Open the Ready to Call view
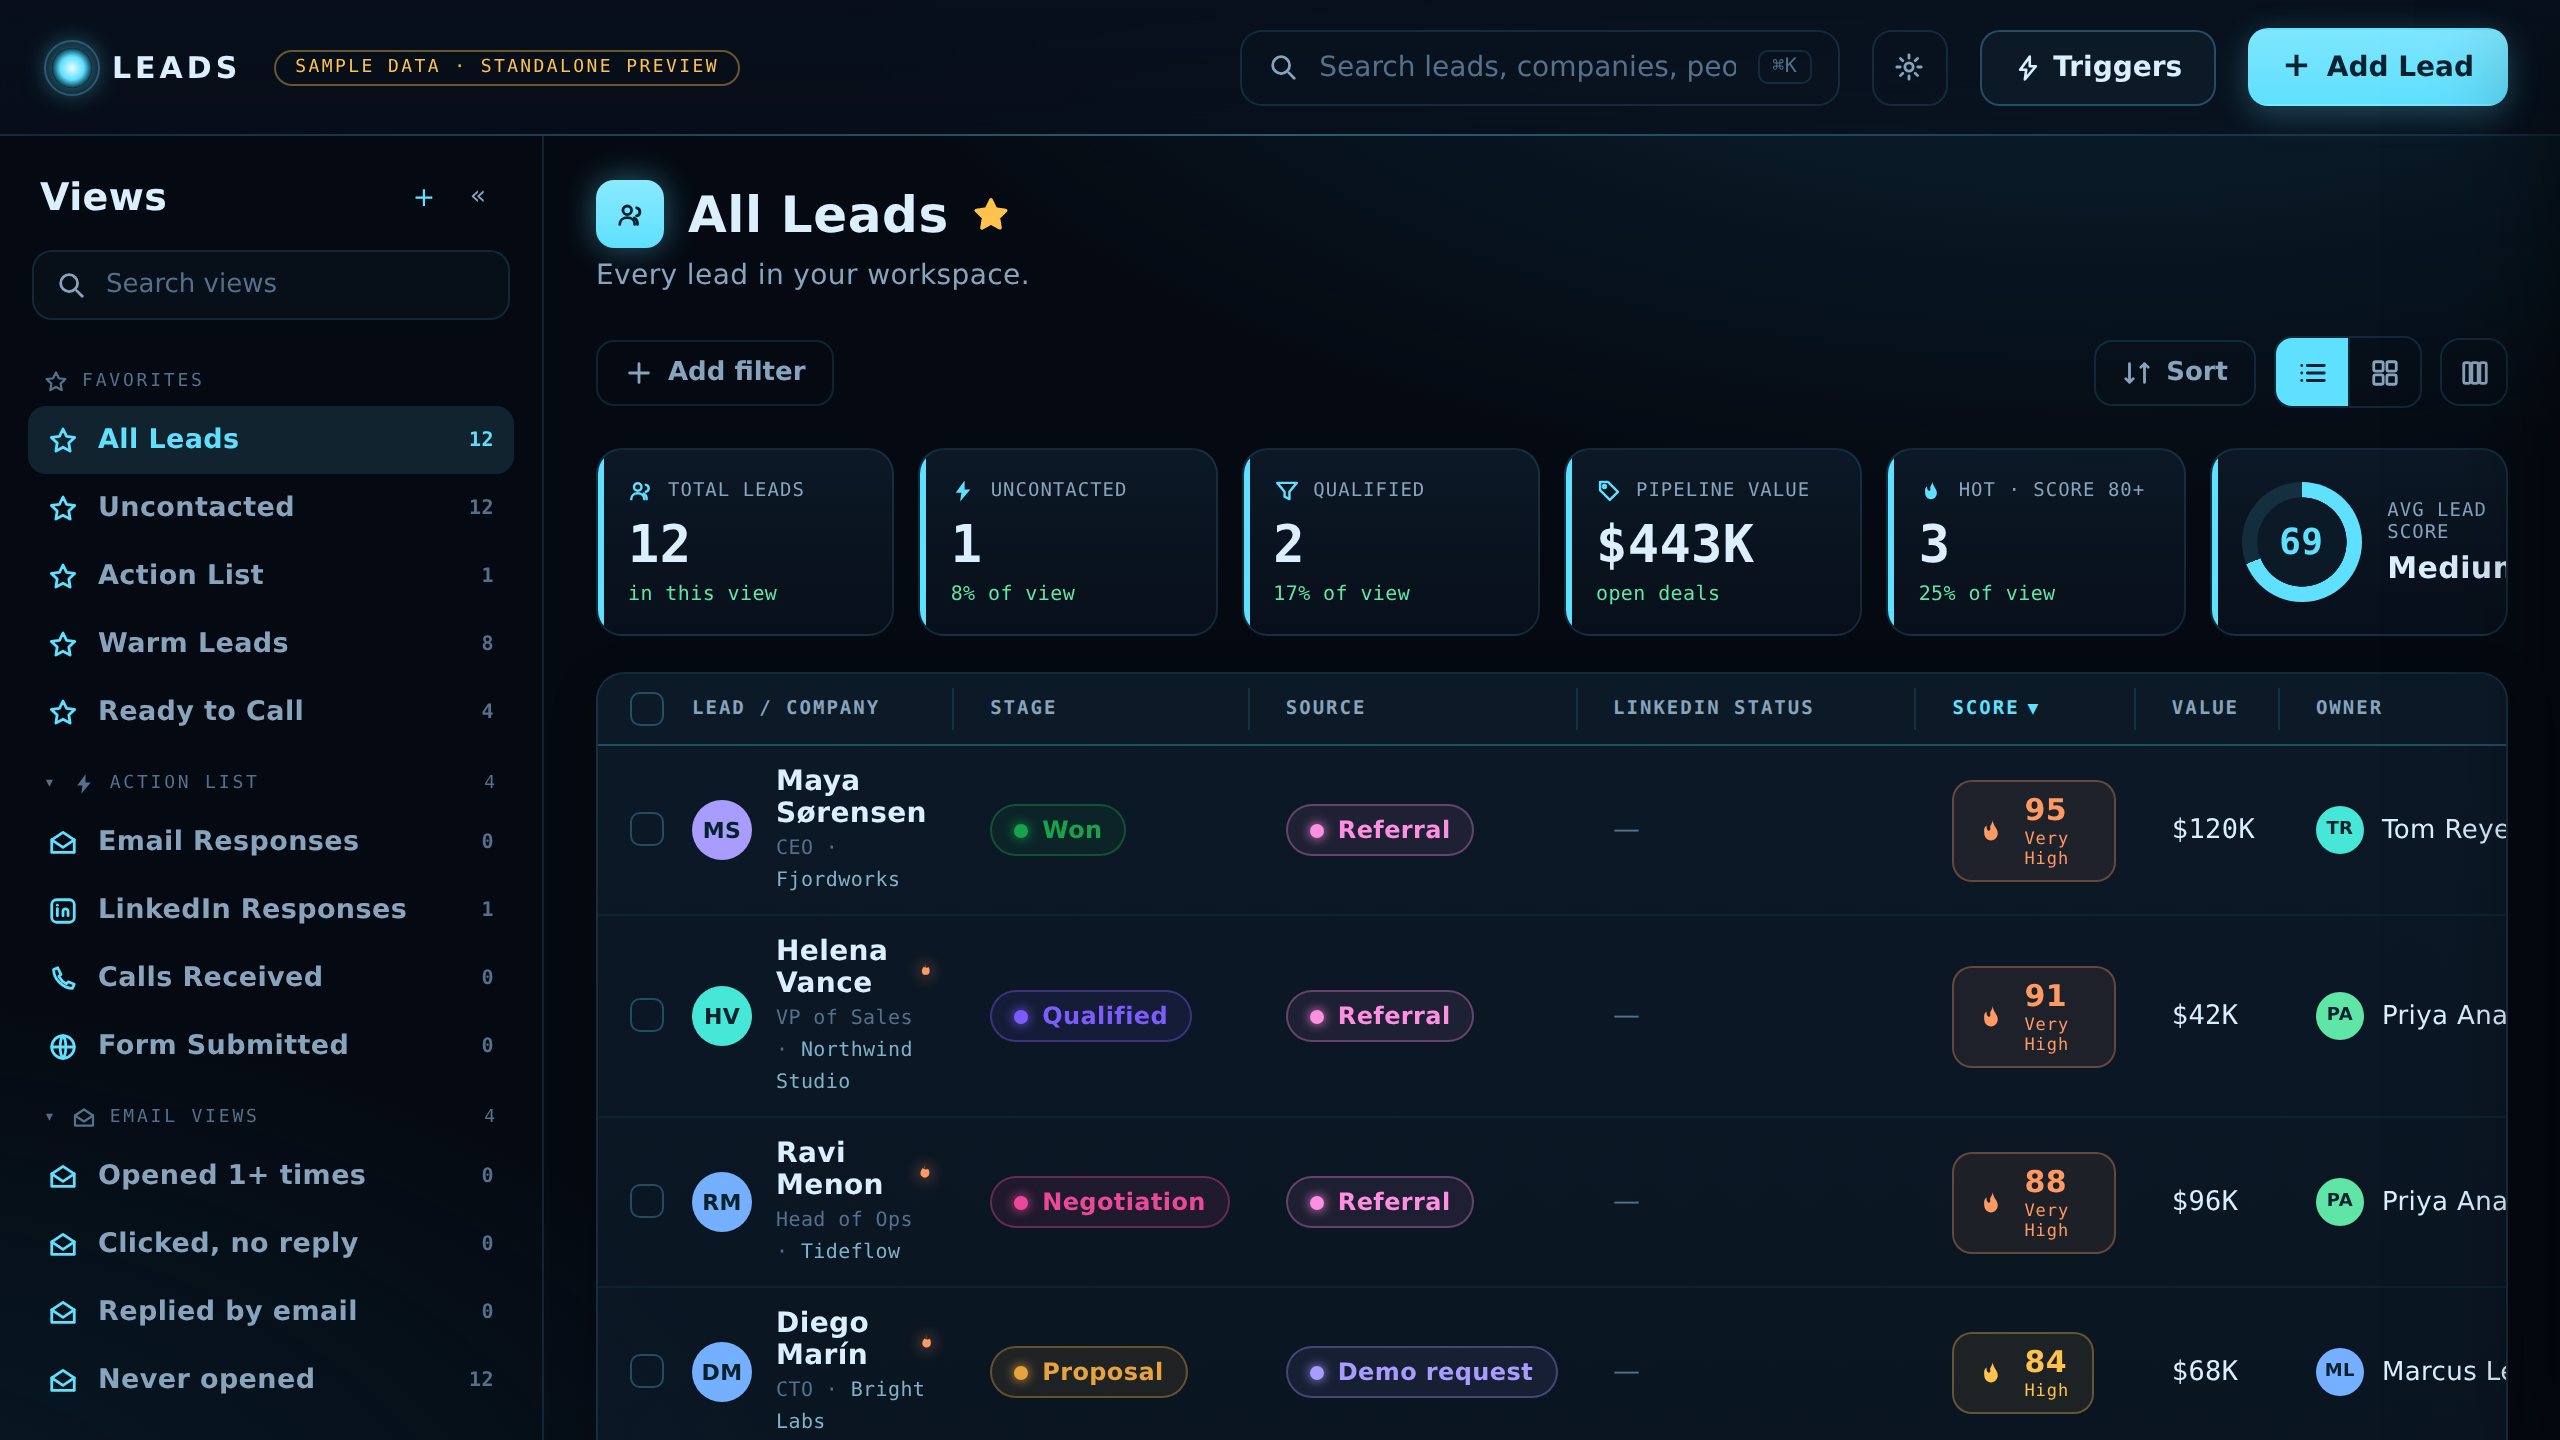 point(271,712)
